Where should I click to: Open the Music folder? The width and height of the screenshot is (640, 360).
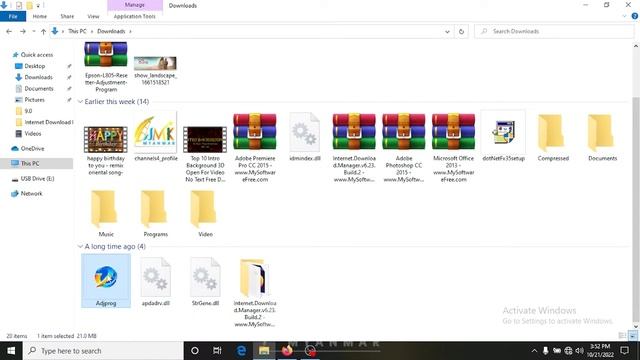[x=106, y=213]
